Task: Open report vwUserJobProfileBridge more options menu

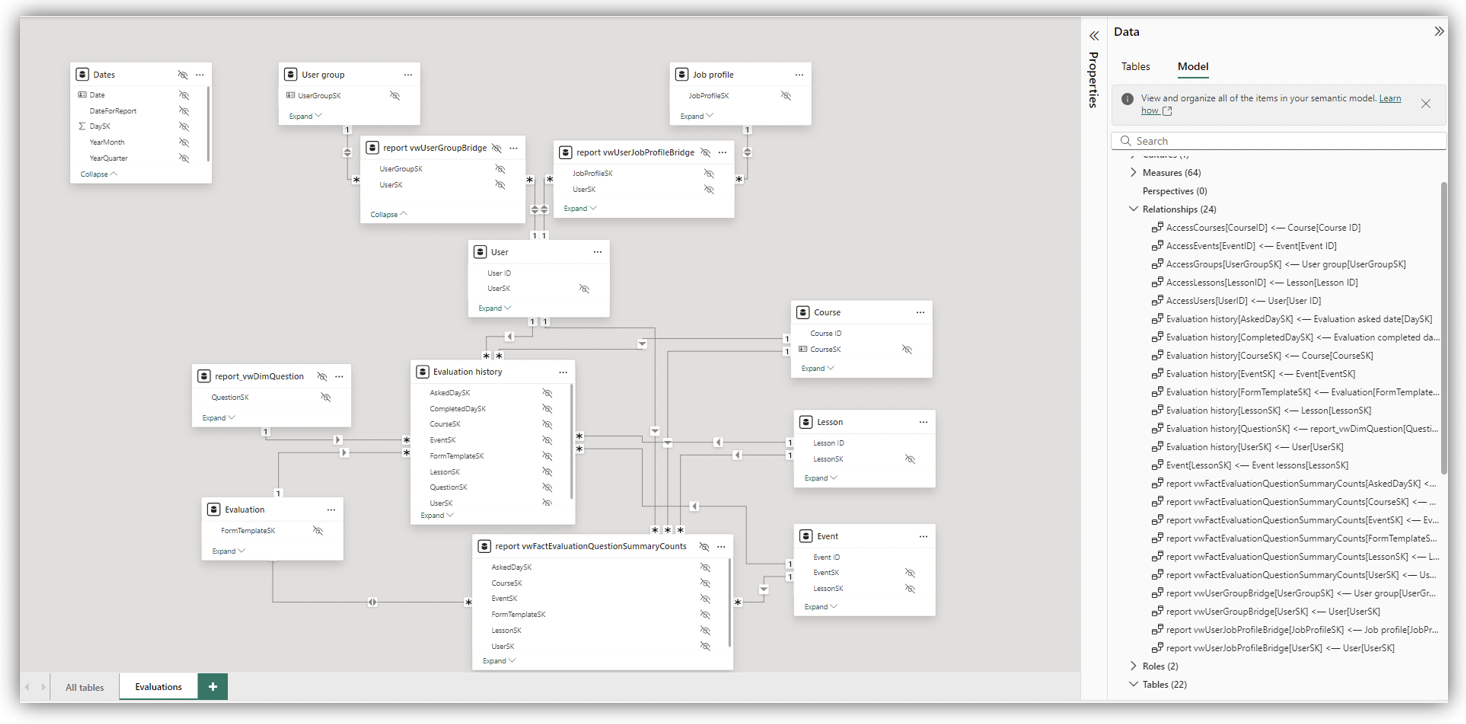Action: pyautogui.click(x=722, y=153)
